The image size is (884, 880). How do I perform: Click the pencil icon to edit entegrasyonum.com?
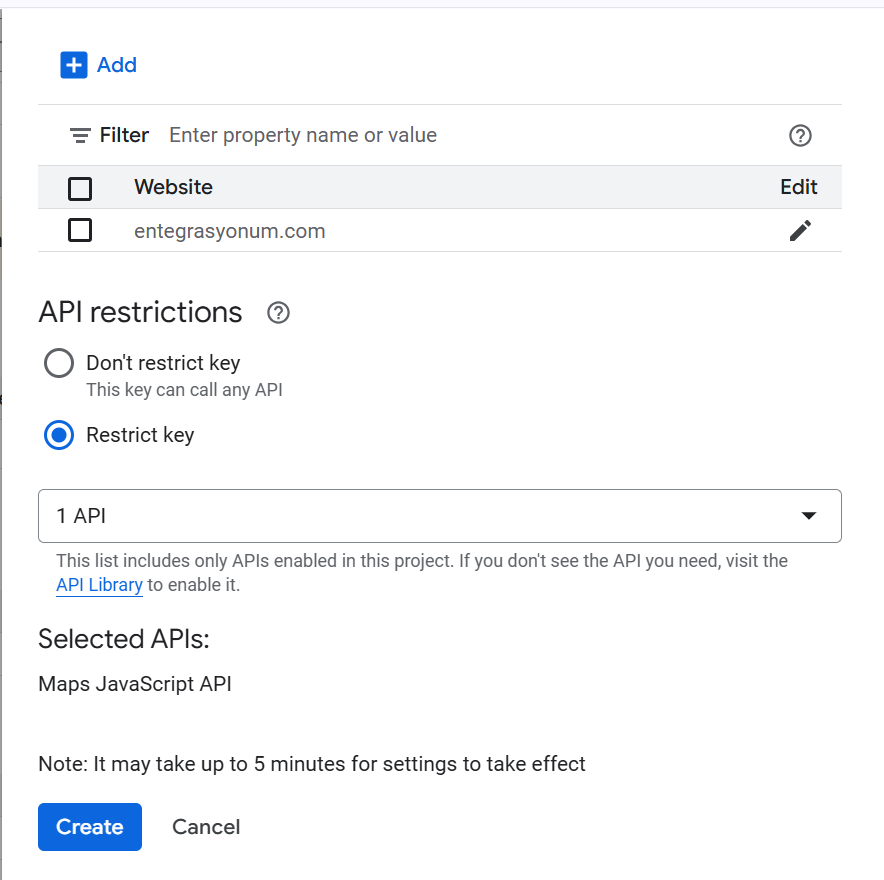[800, 231]
